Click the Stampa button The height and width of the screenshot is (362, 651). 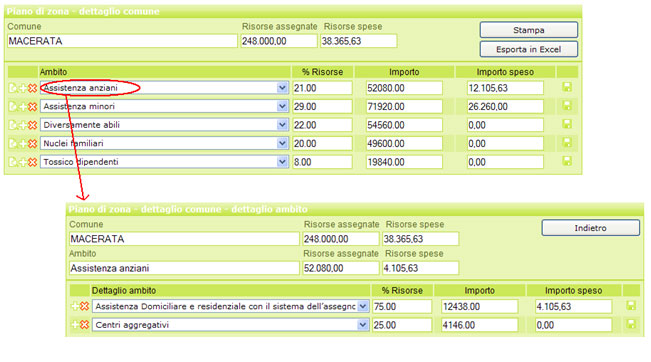(x=529, y=30)
